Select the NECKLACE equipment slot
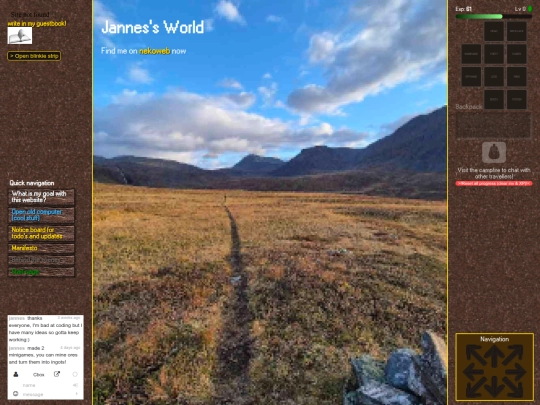540x405 pixels. pos(517,31)
